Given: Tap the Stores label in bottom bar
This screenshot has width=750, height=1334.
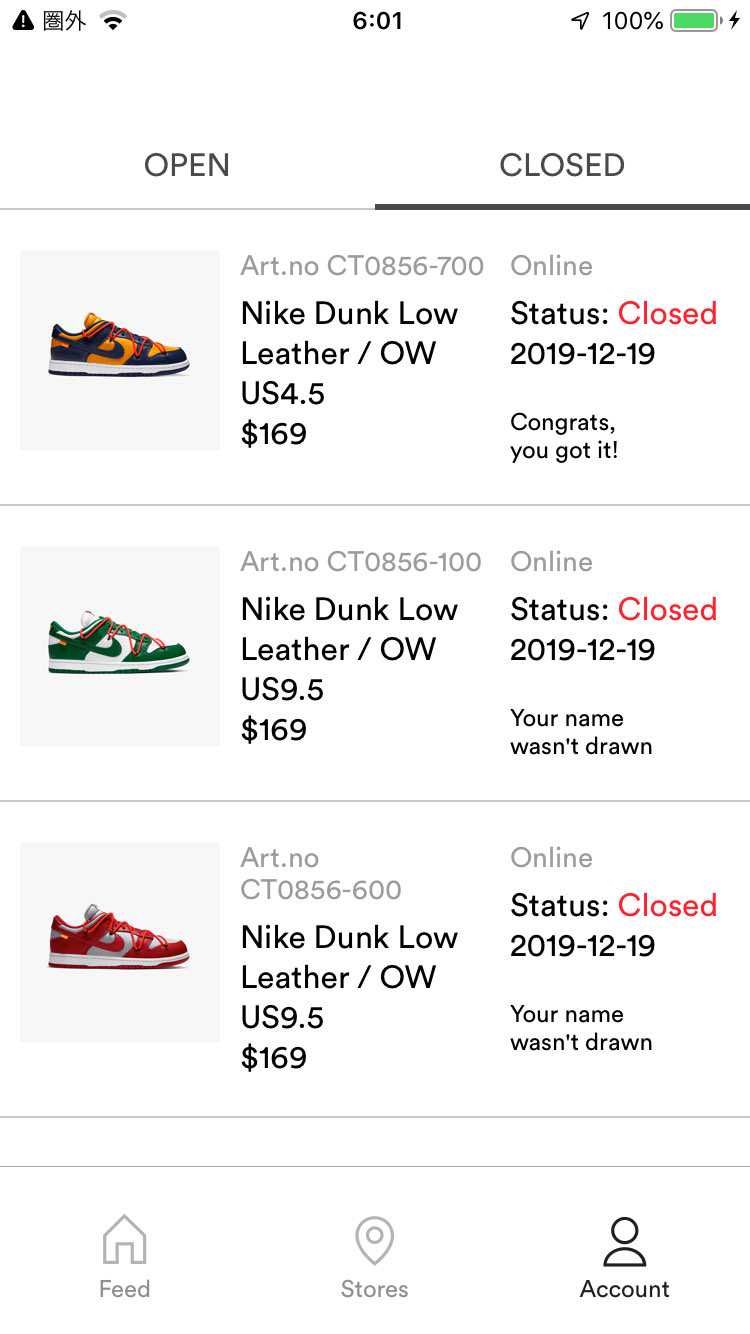Looking at the screenshot, I should 374,1289.
